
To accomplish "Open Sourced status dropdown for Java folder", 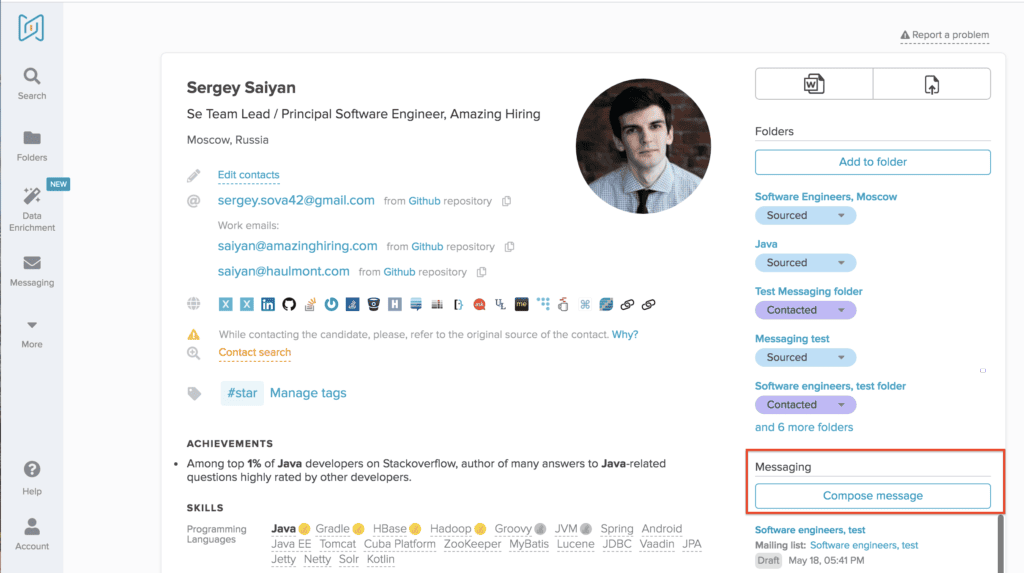I will (x=805, y=263).
